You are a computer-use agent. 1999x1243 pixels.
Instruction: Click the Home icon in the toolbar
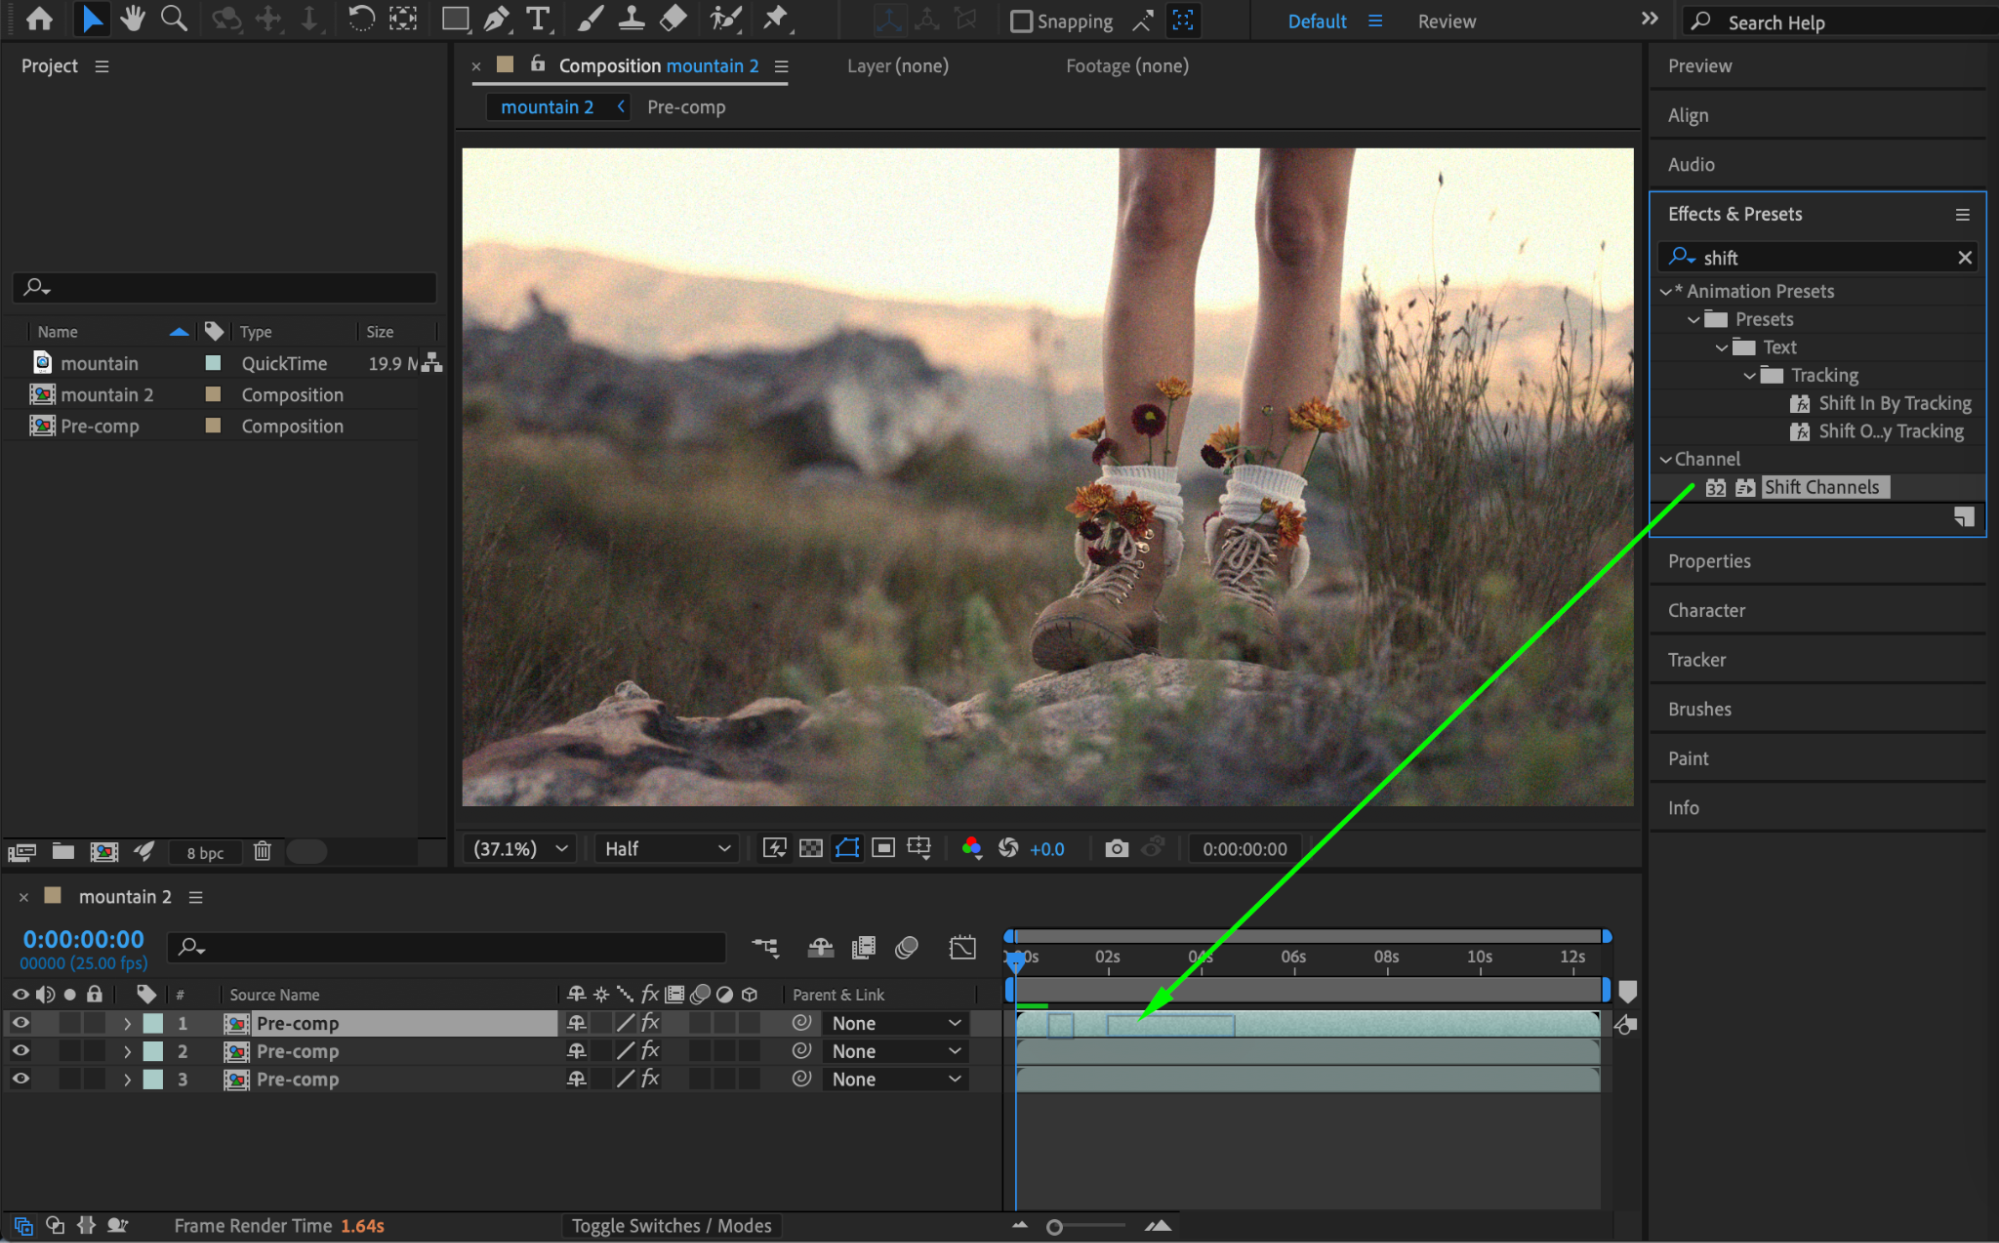click(x=39, y=19)
